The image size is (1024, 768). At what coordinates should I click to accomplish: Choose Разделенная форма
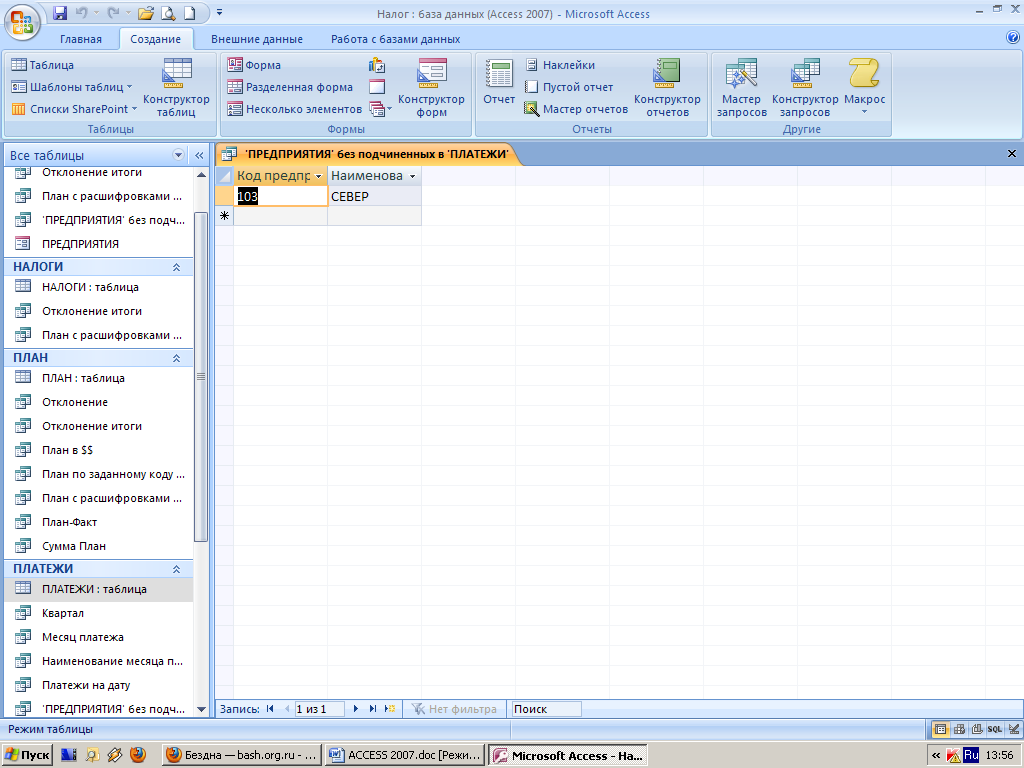click(290, 87)
